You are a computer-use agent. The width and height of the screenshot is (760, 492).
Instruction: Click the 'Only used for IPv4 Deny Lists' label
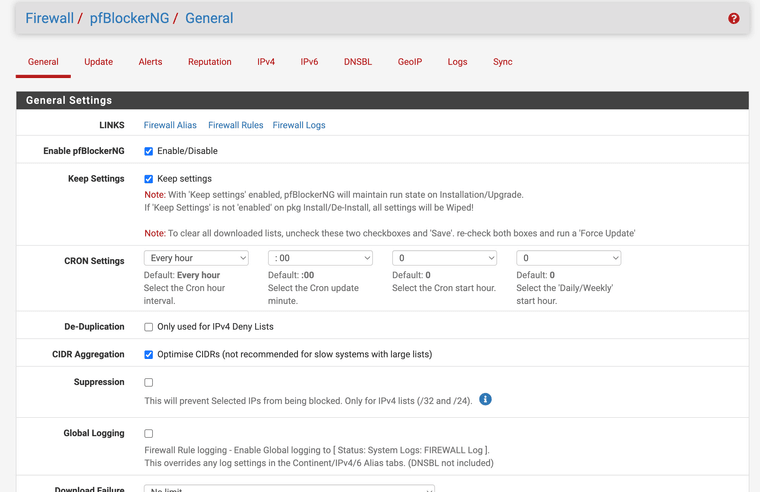[215, 327]
